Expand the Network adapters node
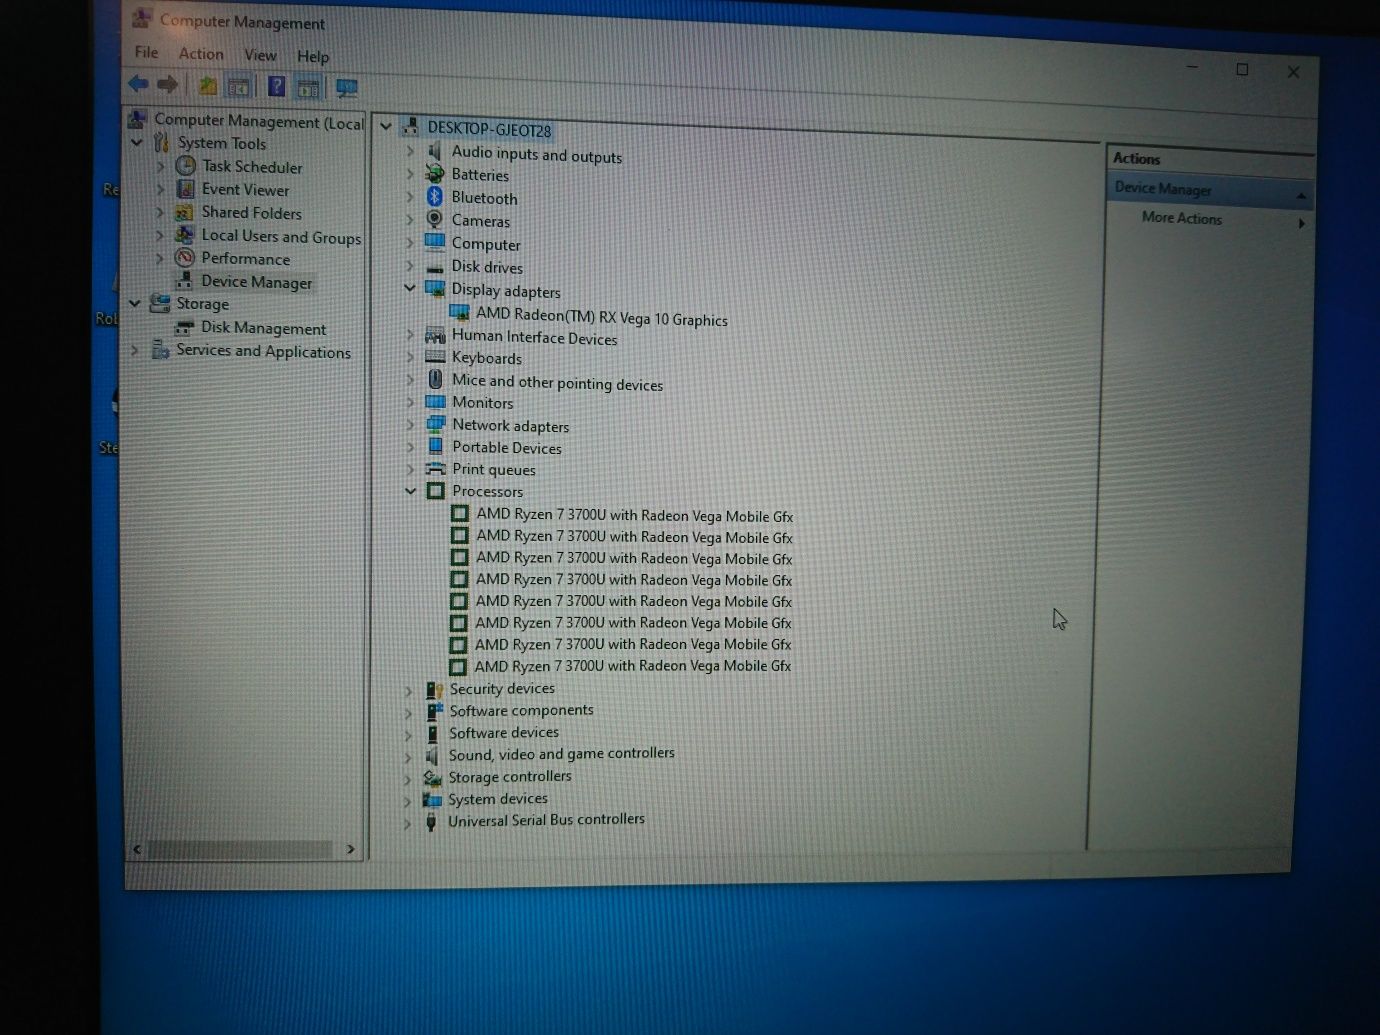Screen dimensions: 1380x1035 click(x=410, y=424)
